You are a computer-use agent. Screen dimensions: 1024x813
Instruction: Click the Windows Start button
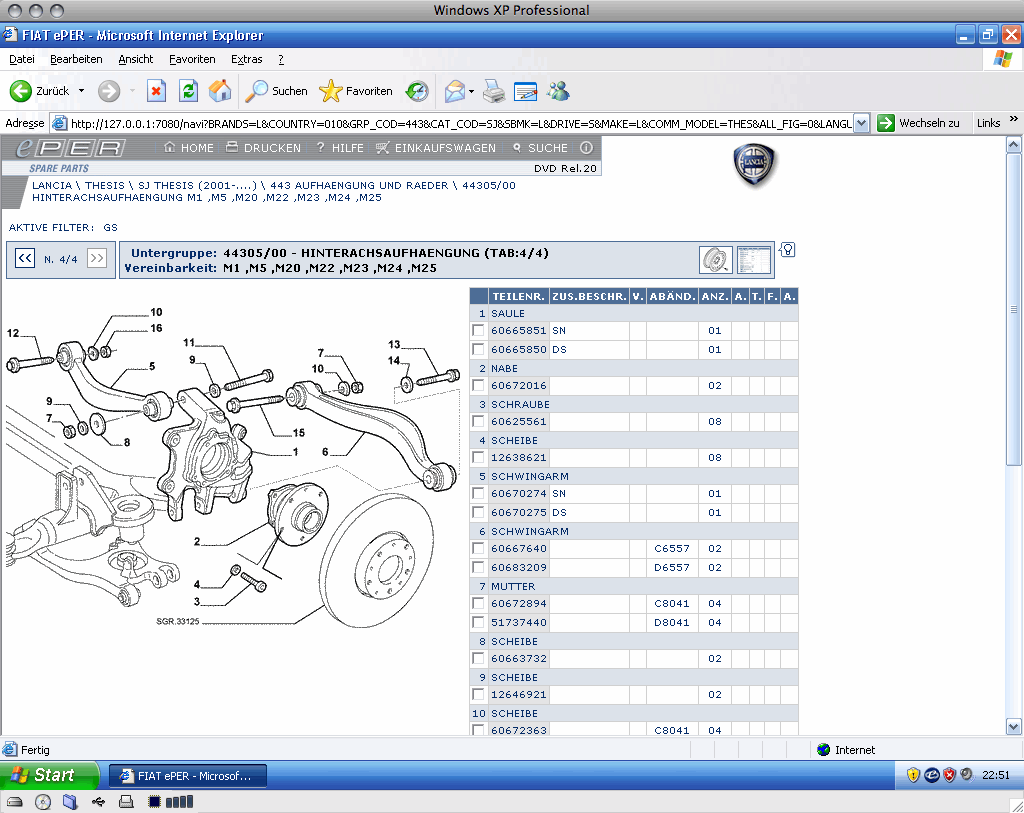pos(50,775)
